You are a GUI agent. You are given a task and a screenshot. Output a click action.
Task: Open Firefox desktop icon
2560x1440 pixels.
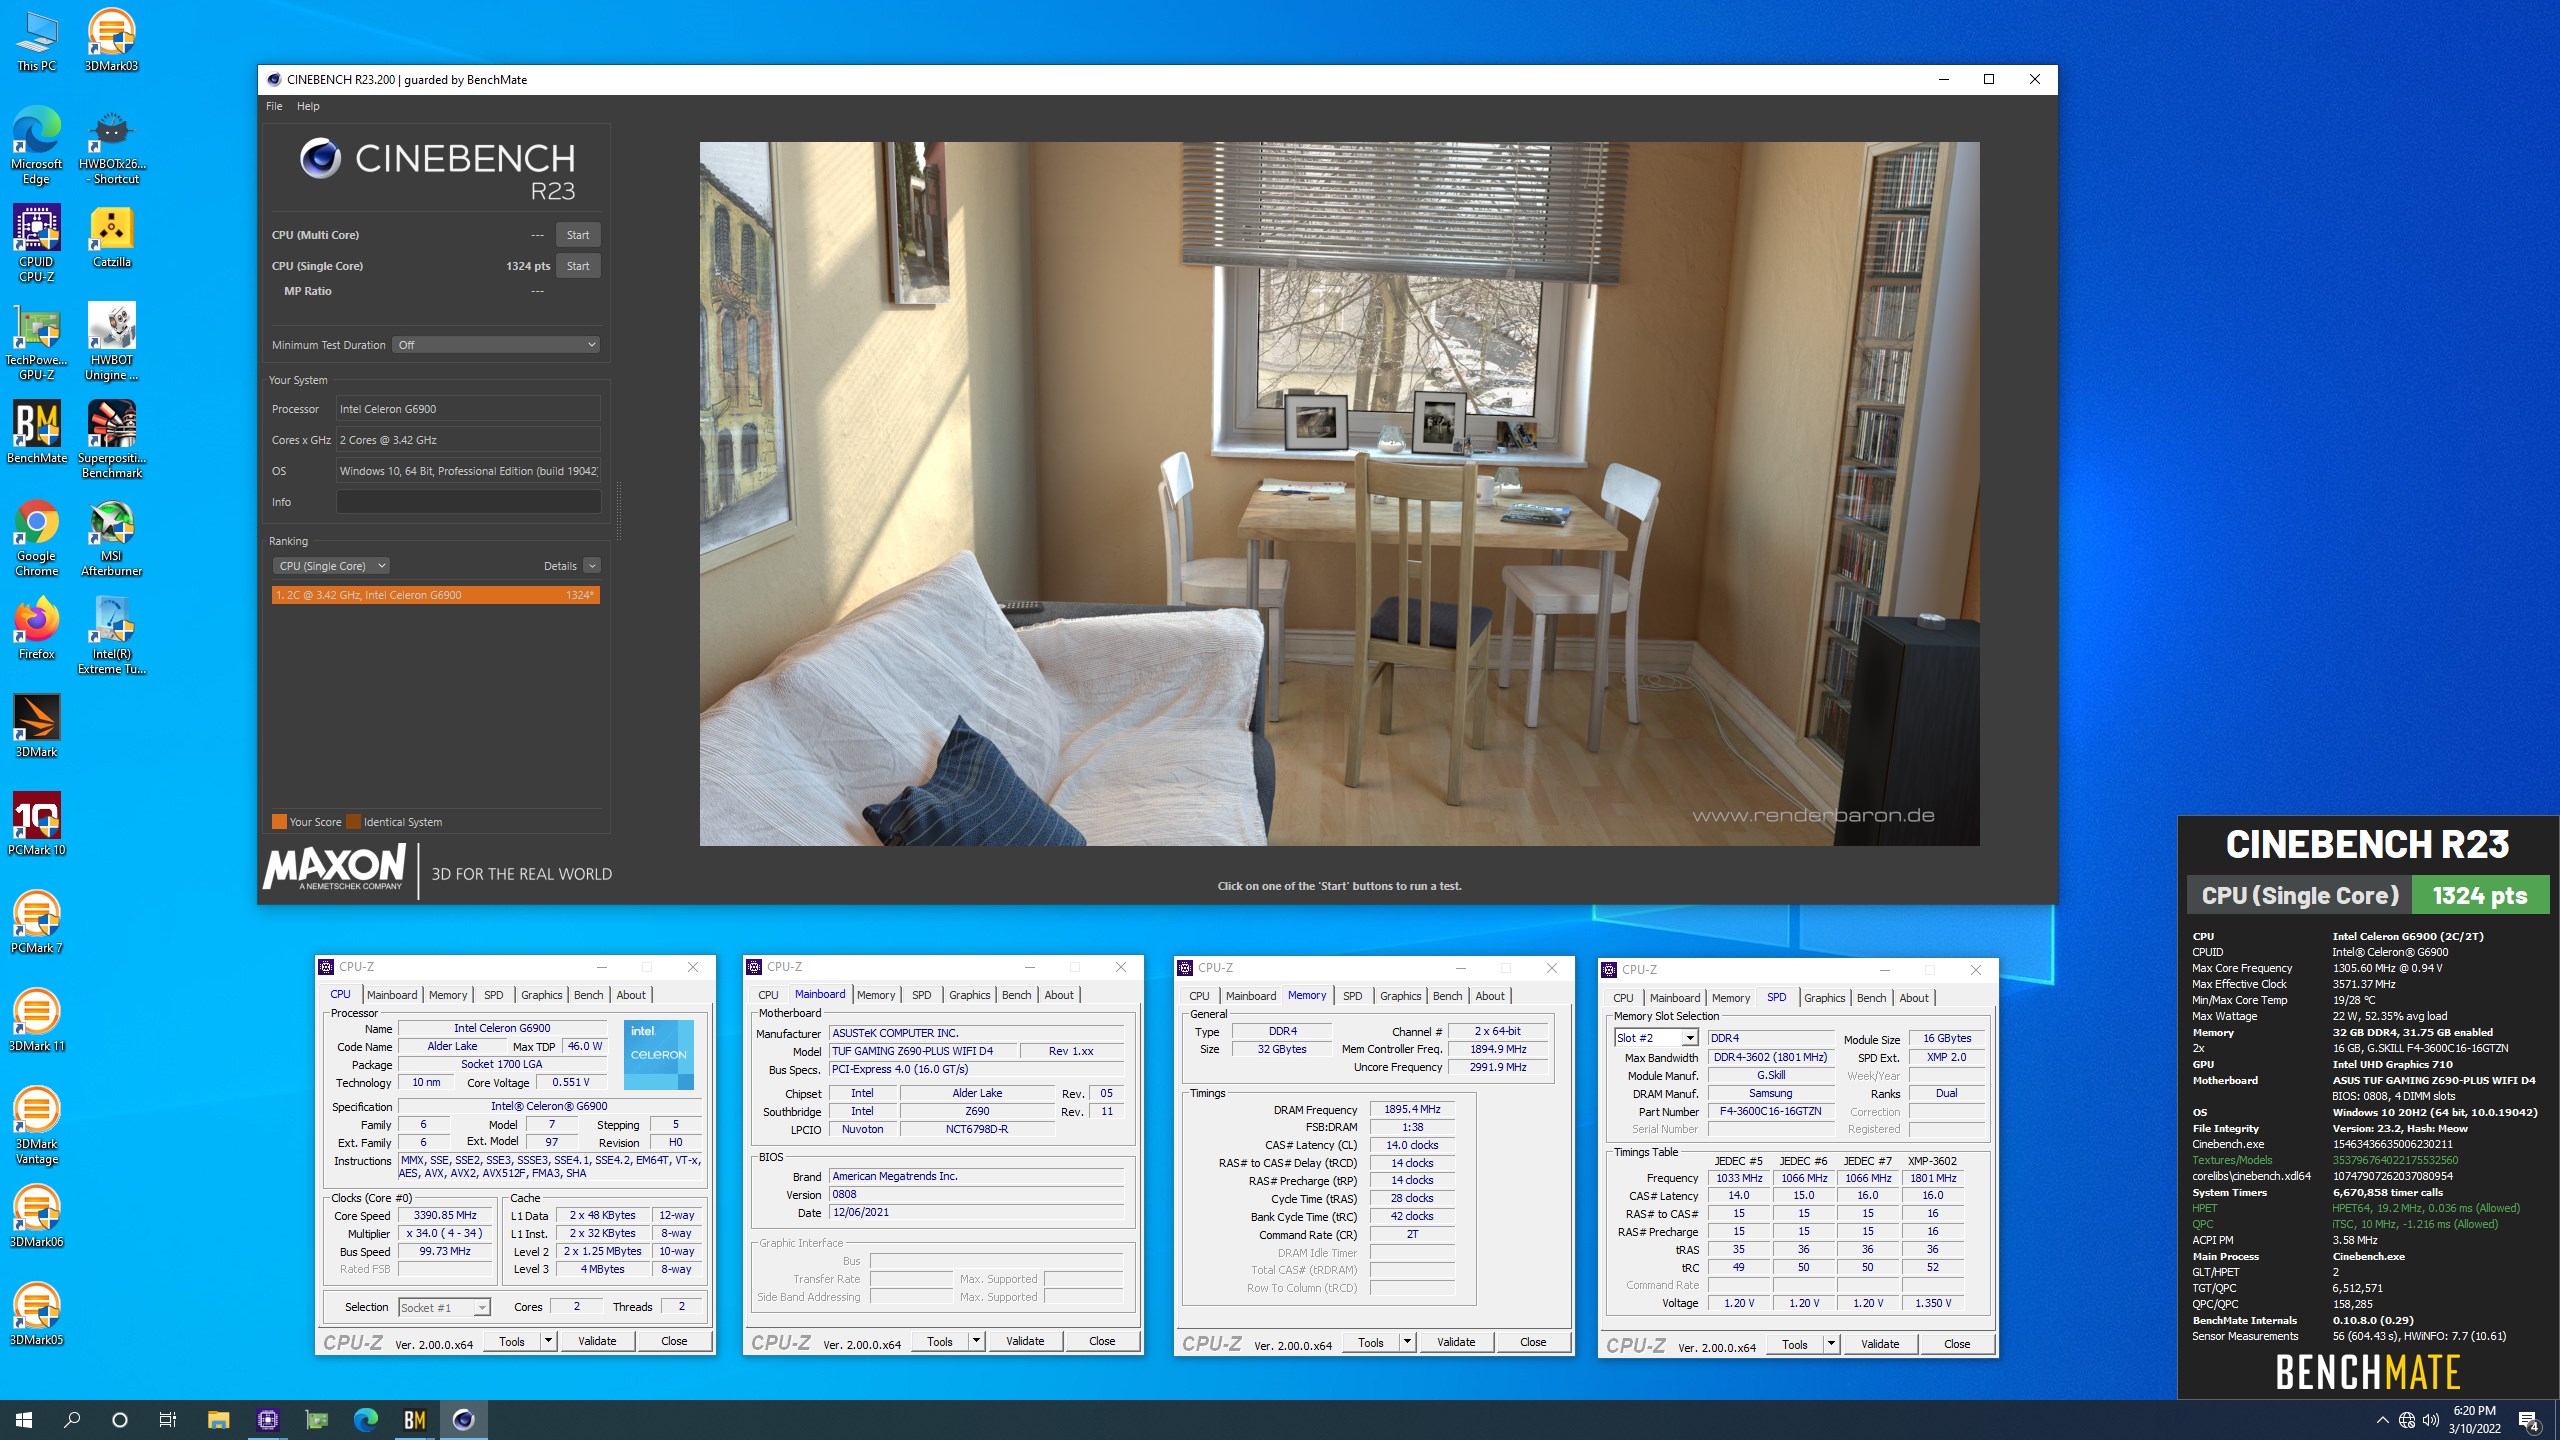click(36, 629)
